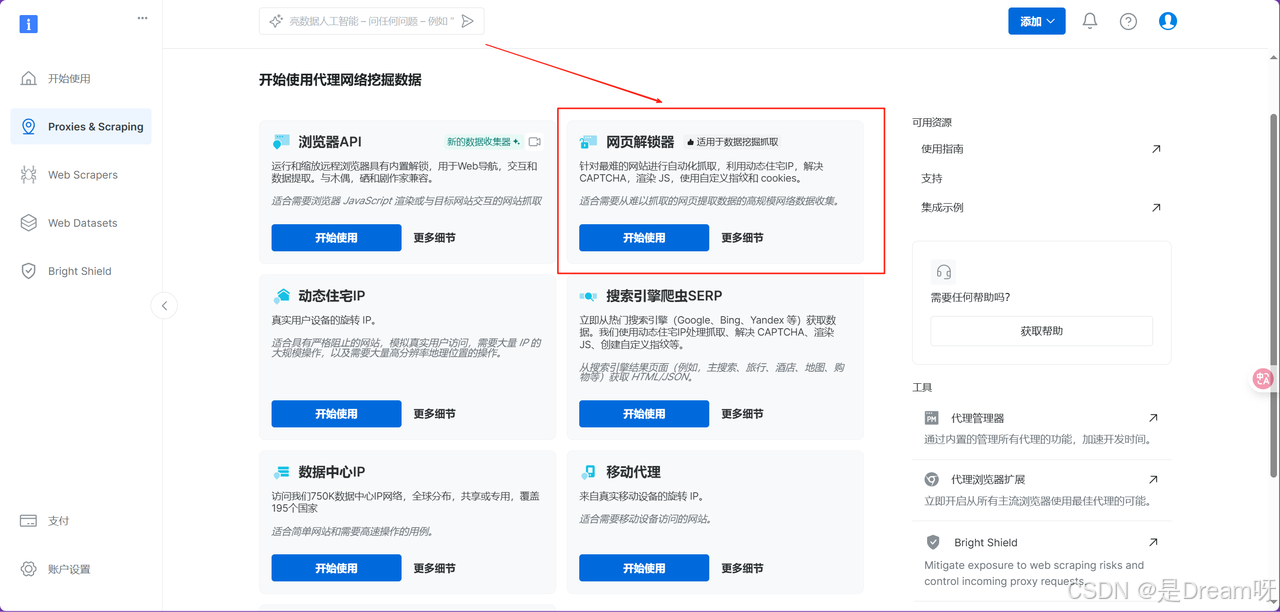Click the 搜索引擎爬虫SERP icon
1280x612 pixels.
(589, 296)
